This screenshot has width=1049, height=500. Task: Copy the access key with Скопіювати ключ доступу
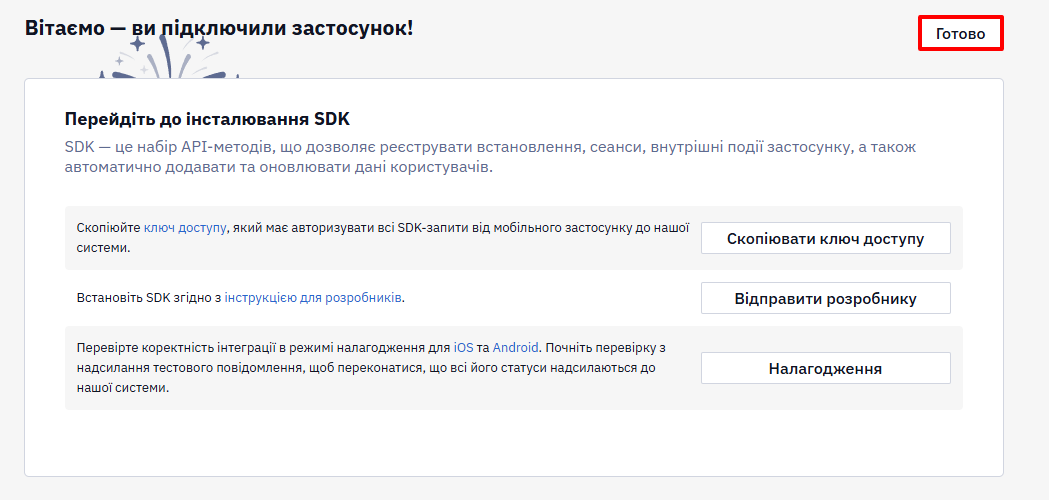pyautogui.click(x=826, y=238)
